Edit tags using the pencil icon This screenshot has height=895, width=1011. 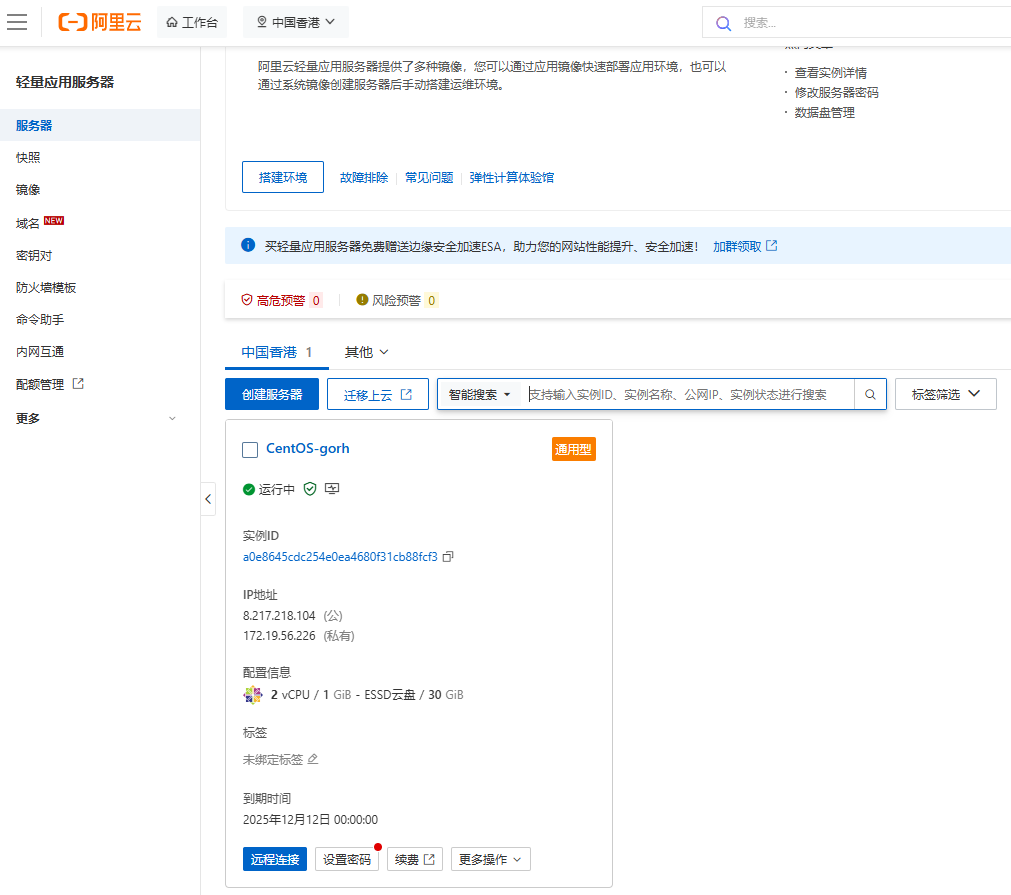(x=313, y=759)
